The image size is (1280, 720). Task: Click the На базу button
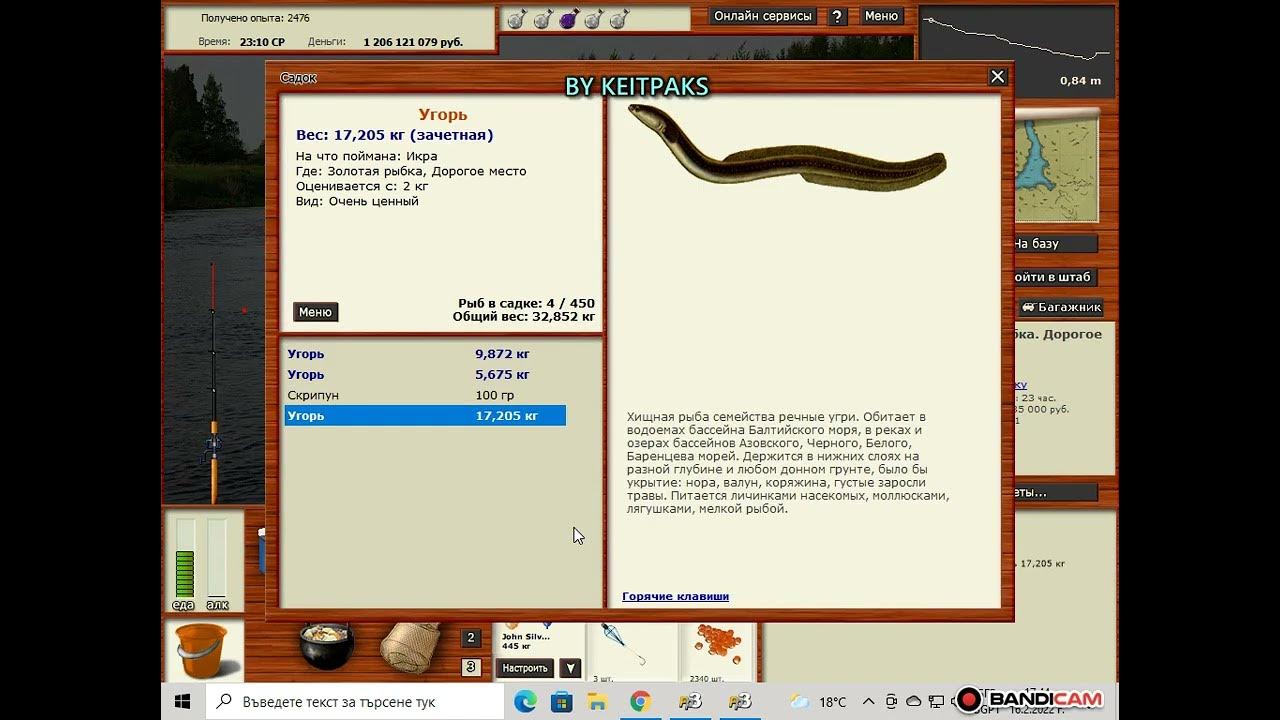(x=1055, y=244)
